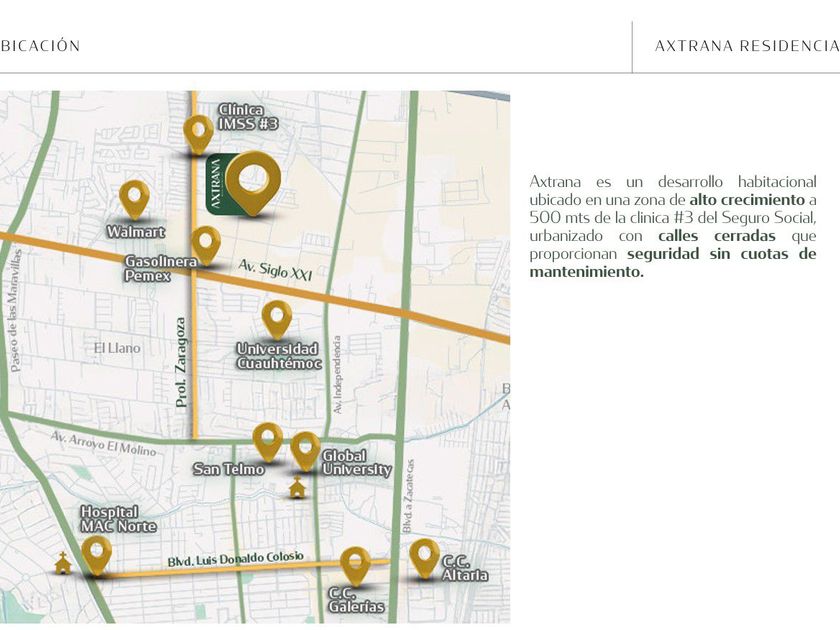Screen dimensions: 840x630
Task: Click the 'BICACIÓN' section heading
Action: click(40, 46)
